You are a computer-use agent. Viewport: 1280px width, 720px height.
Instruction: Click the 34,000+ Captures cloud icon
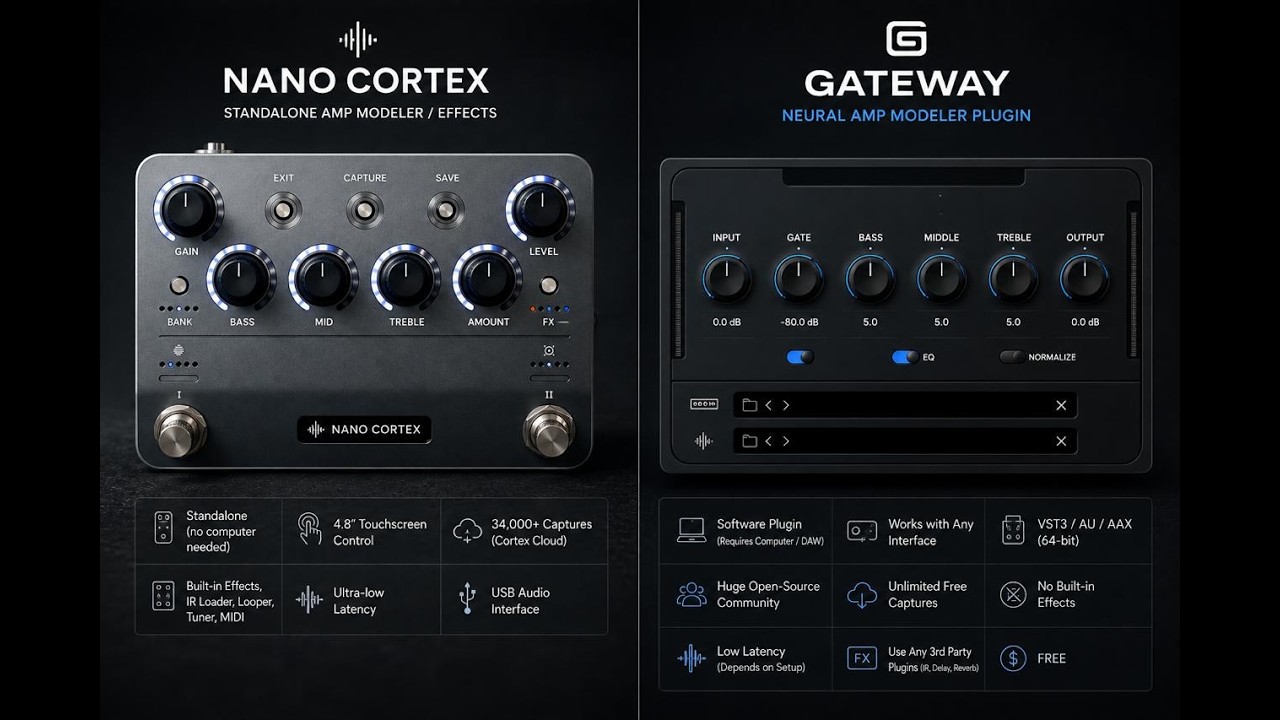(467, 531)
